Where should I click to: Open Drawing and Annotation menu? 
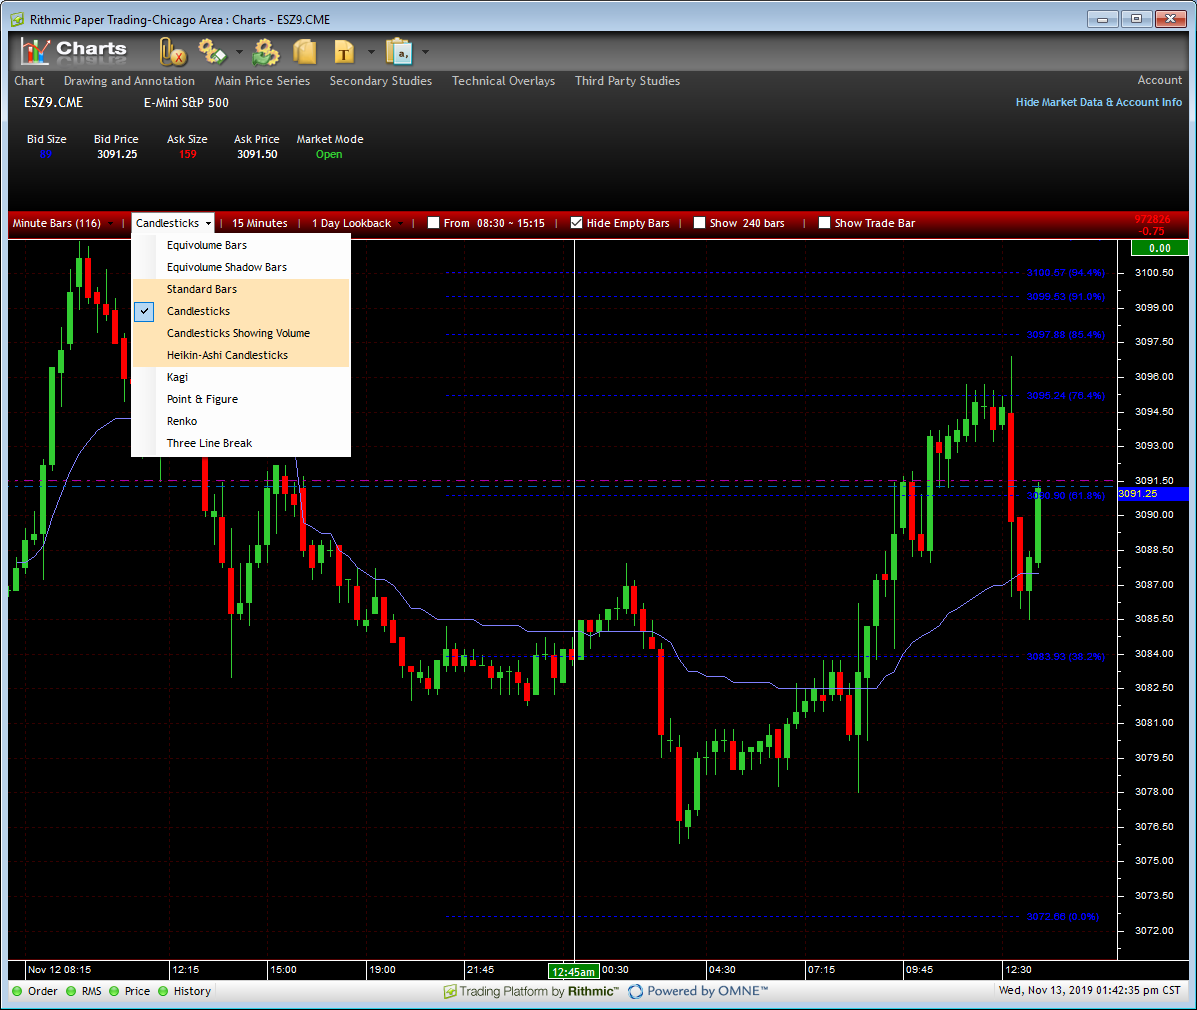pos(129,81)
